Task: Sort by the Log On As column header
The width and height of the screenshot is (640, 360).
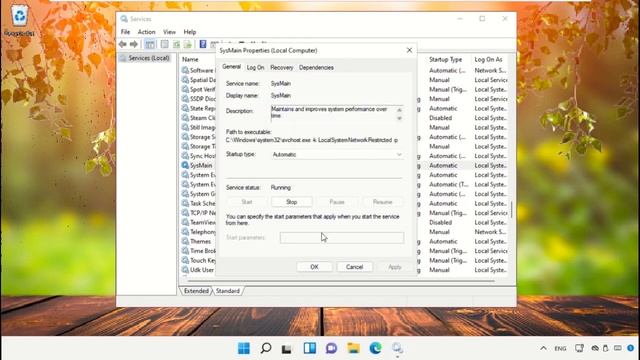Action: tap(489, 60)
